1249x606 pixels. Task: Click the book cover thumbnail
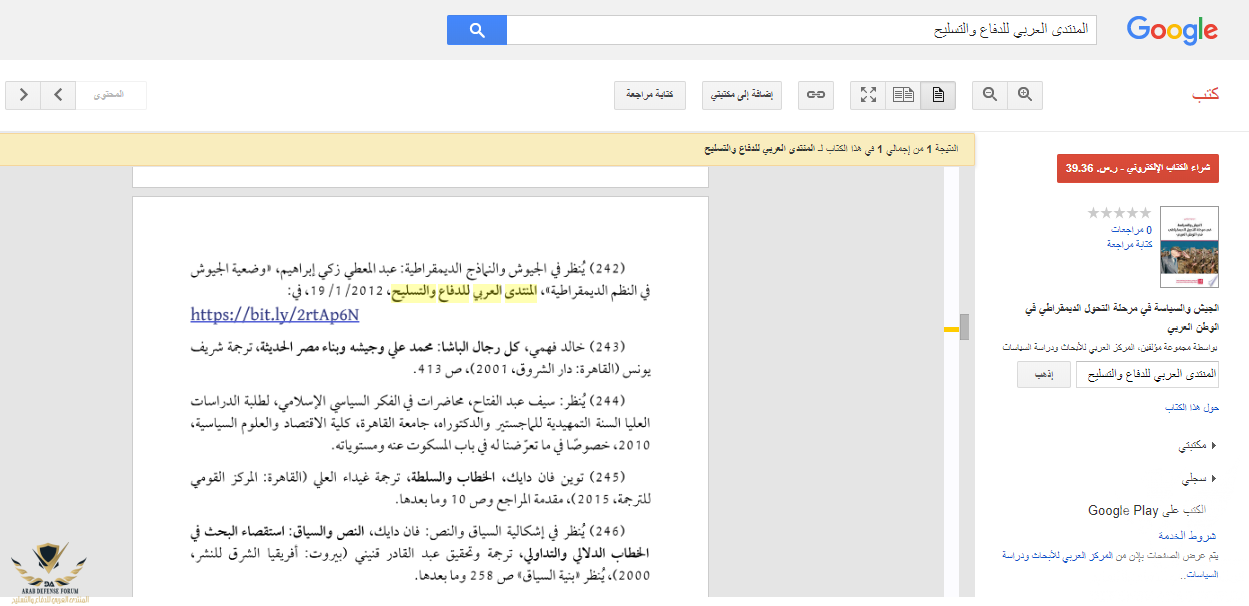click(1182, 247)
